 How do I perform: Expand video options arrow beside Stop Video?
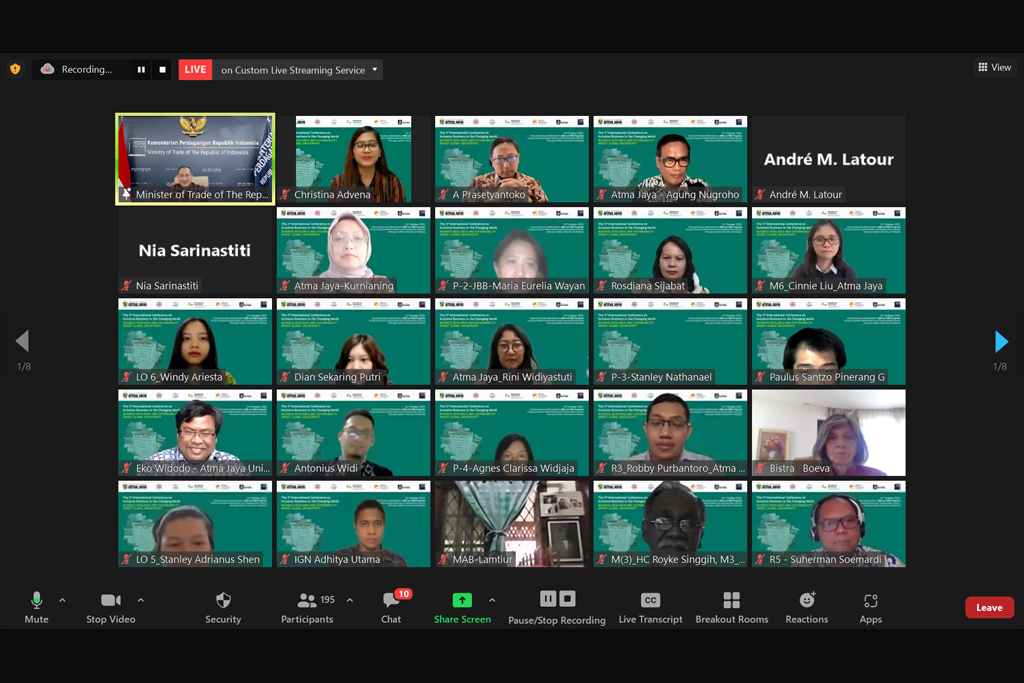[140, 600]
